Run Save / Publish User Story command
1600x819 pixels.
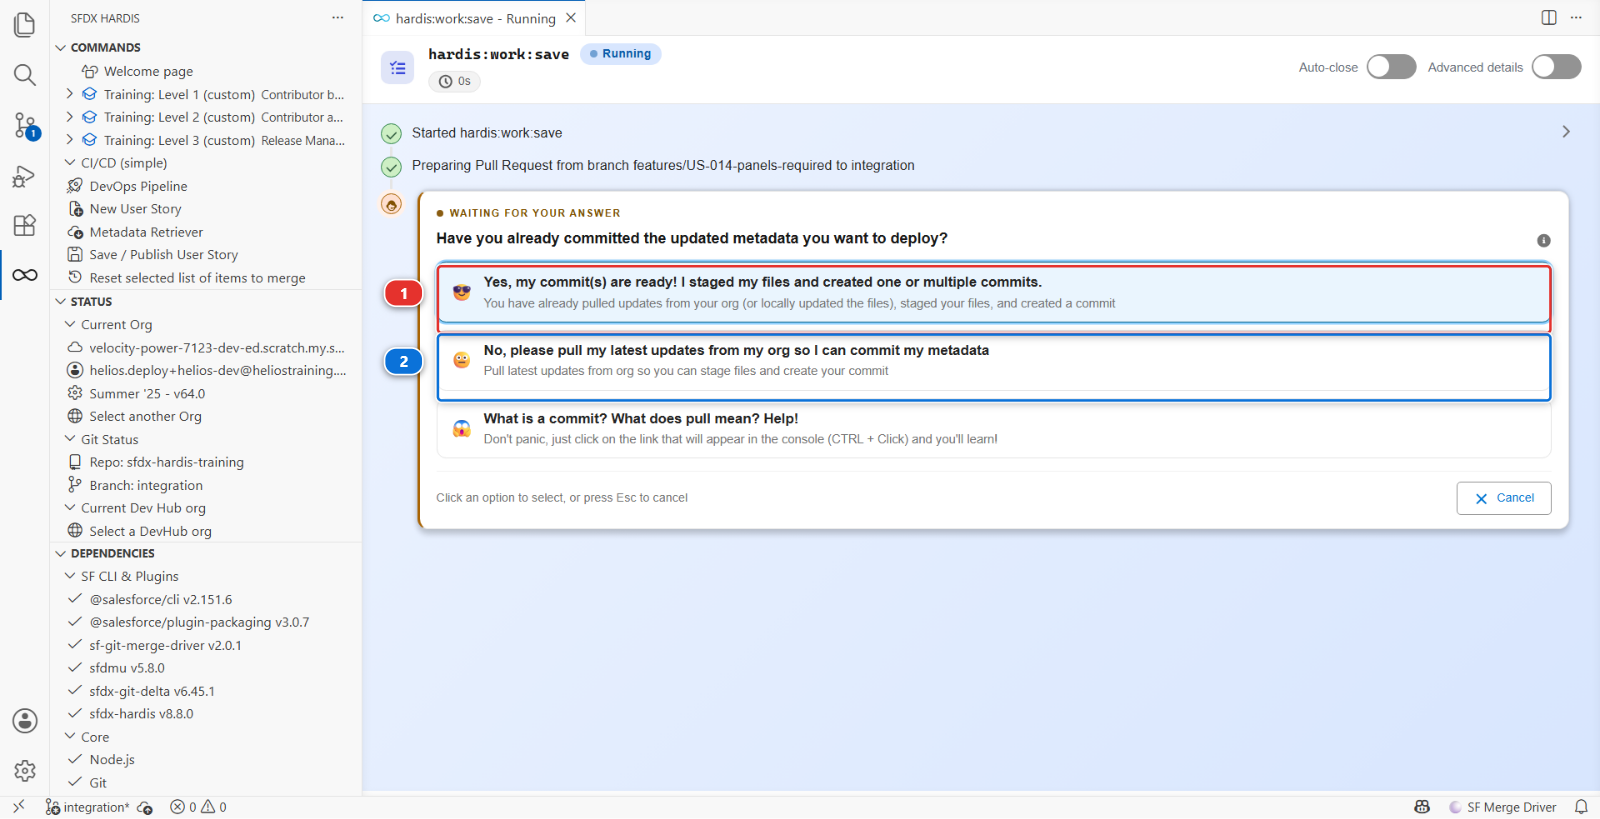tap(163, 255)
